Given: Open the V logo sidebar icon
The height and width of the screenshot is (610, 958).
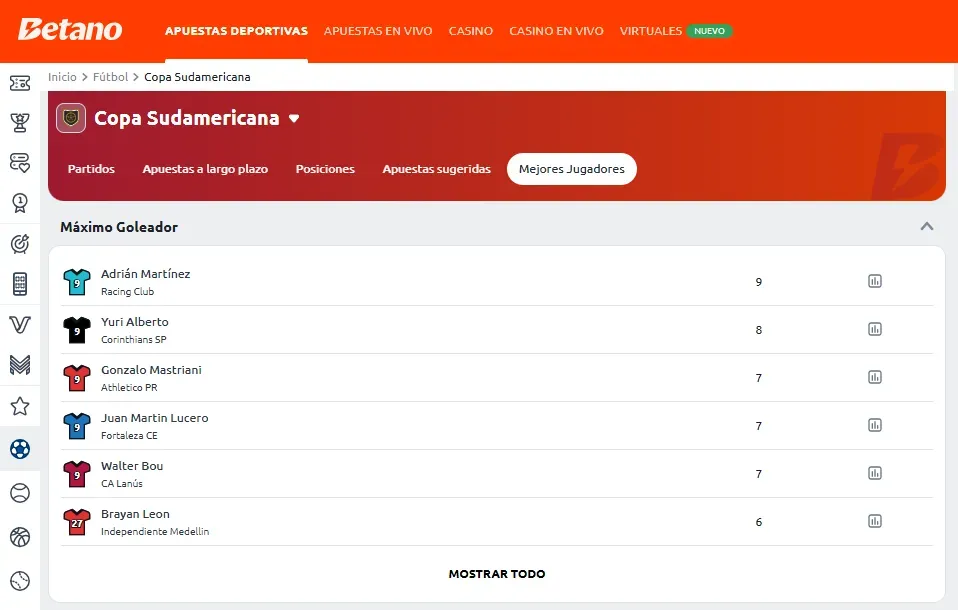Looking at the screenshot, I should coord(20,325).
